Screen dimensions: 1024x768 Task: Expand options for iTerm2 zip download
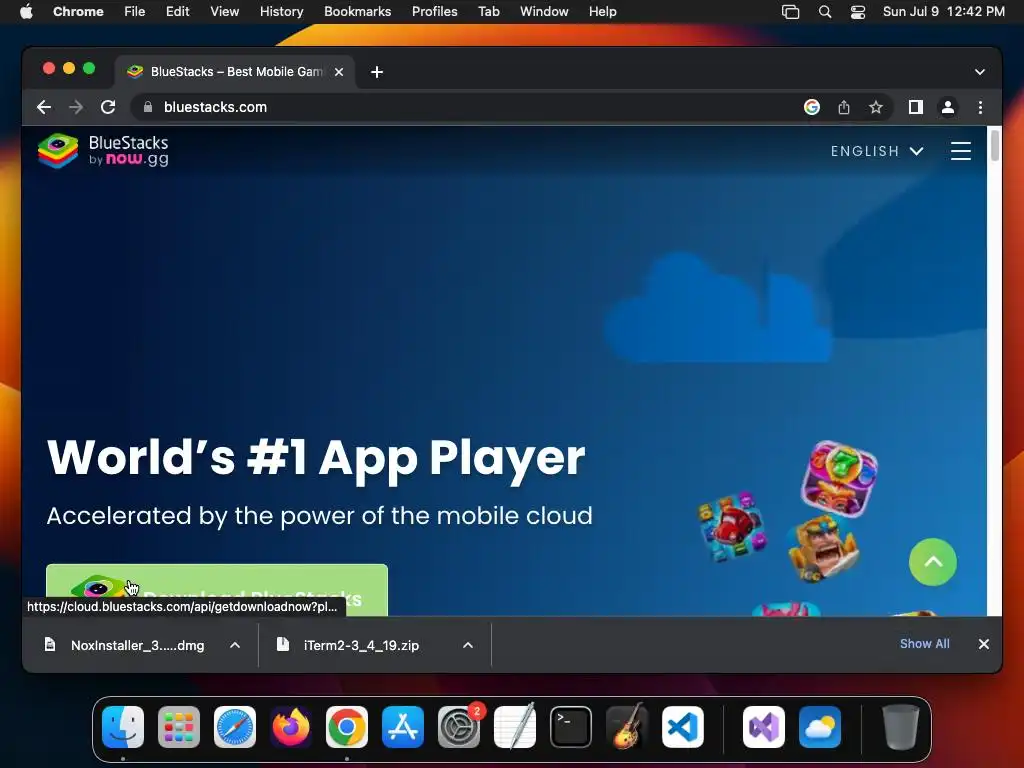click(x=468, y=645)
